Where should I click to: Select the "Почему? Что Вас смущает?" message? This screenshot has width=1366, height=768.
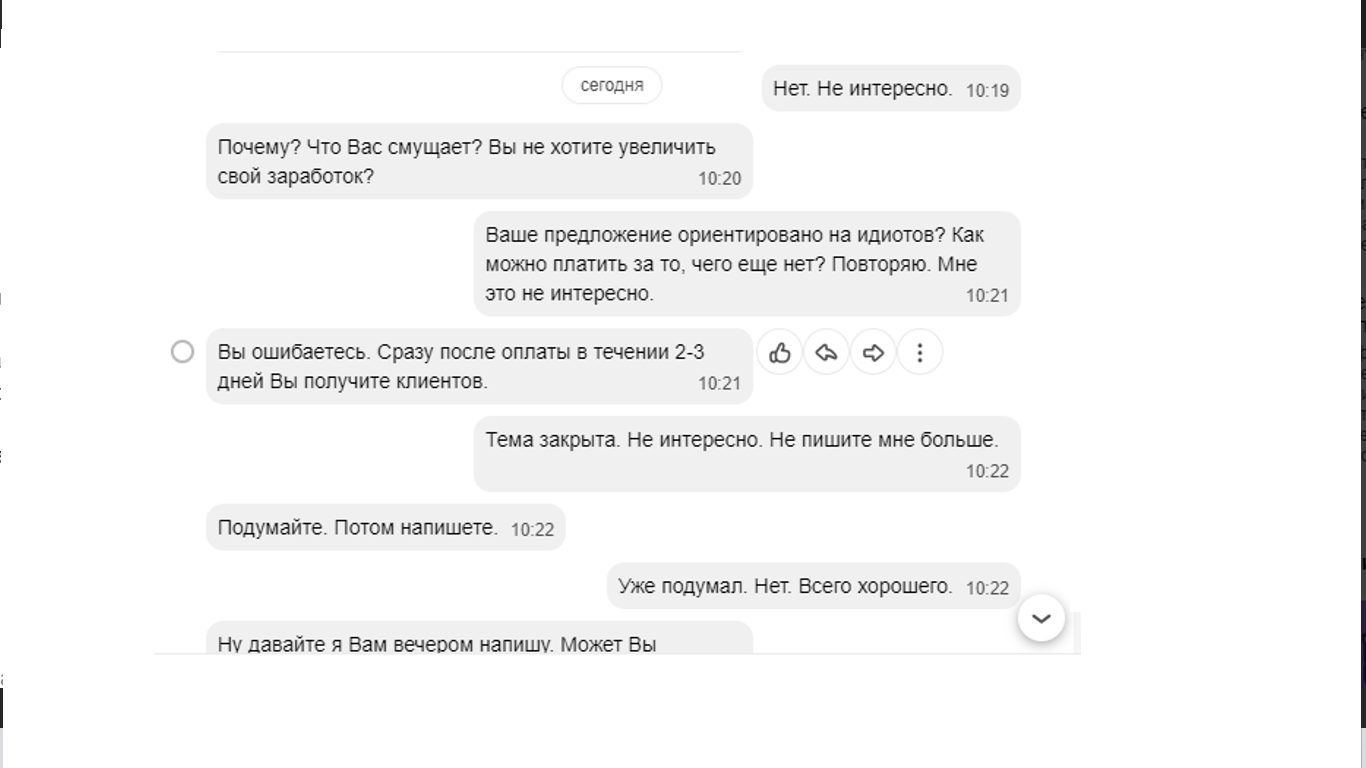466,161
